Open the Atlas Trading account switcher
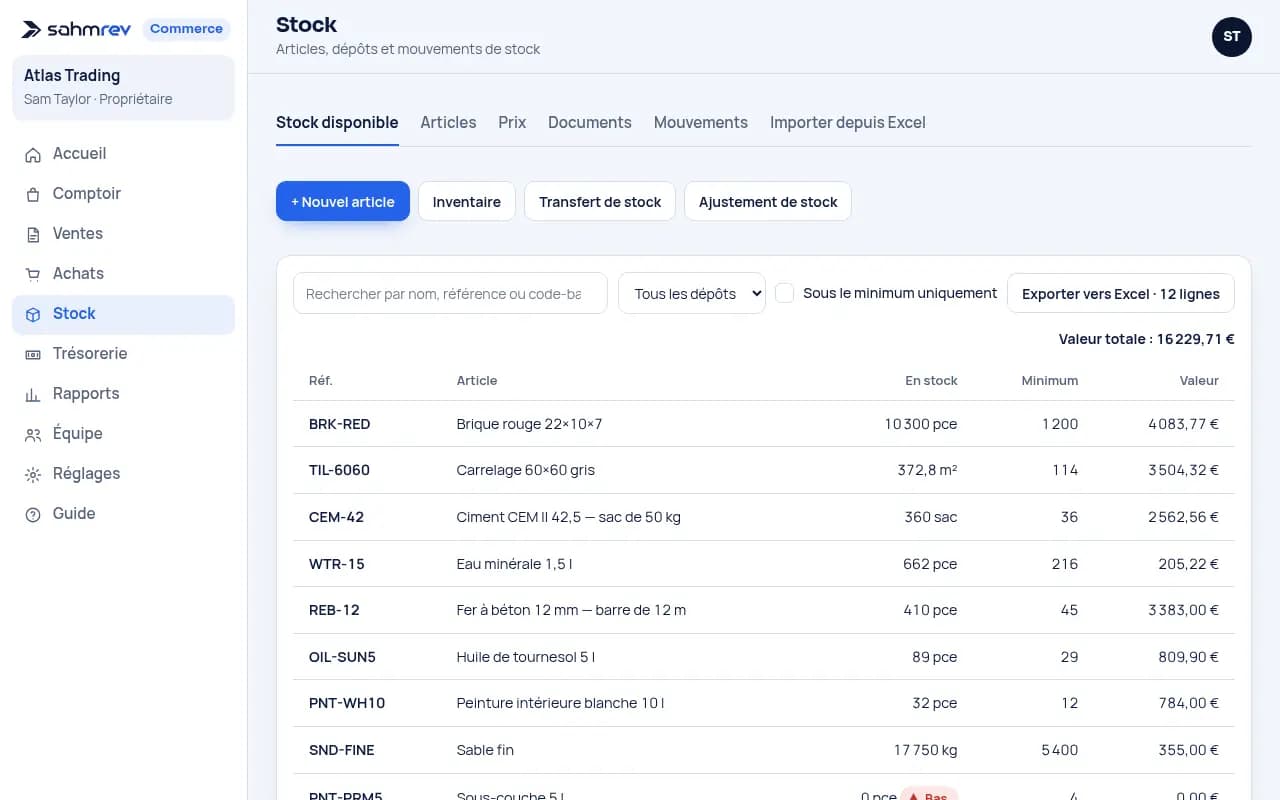The image size is (1280, 800). tap(123, 87)
